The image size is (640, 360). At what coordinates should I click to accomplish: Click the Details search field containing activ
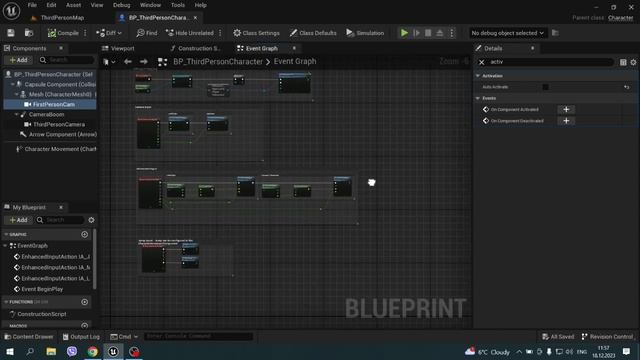[550, 62]
